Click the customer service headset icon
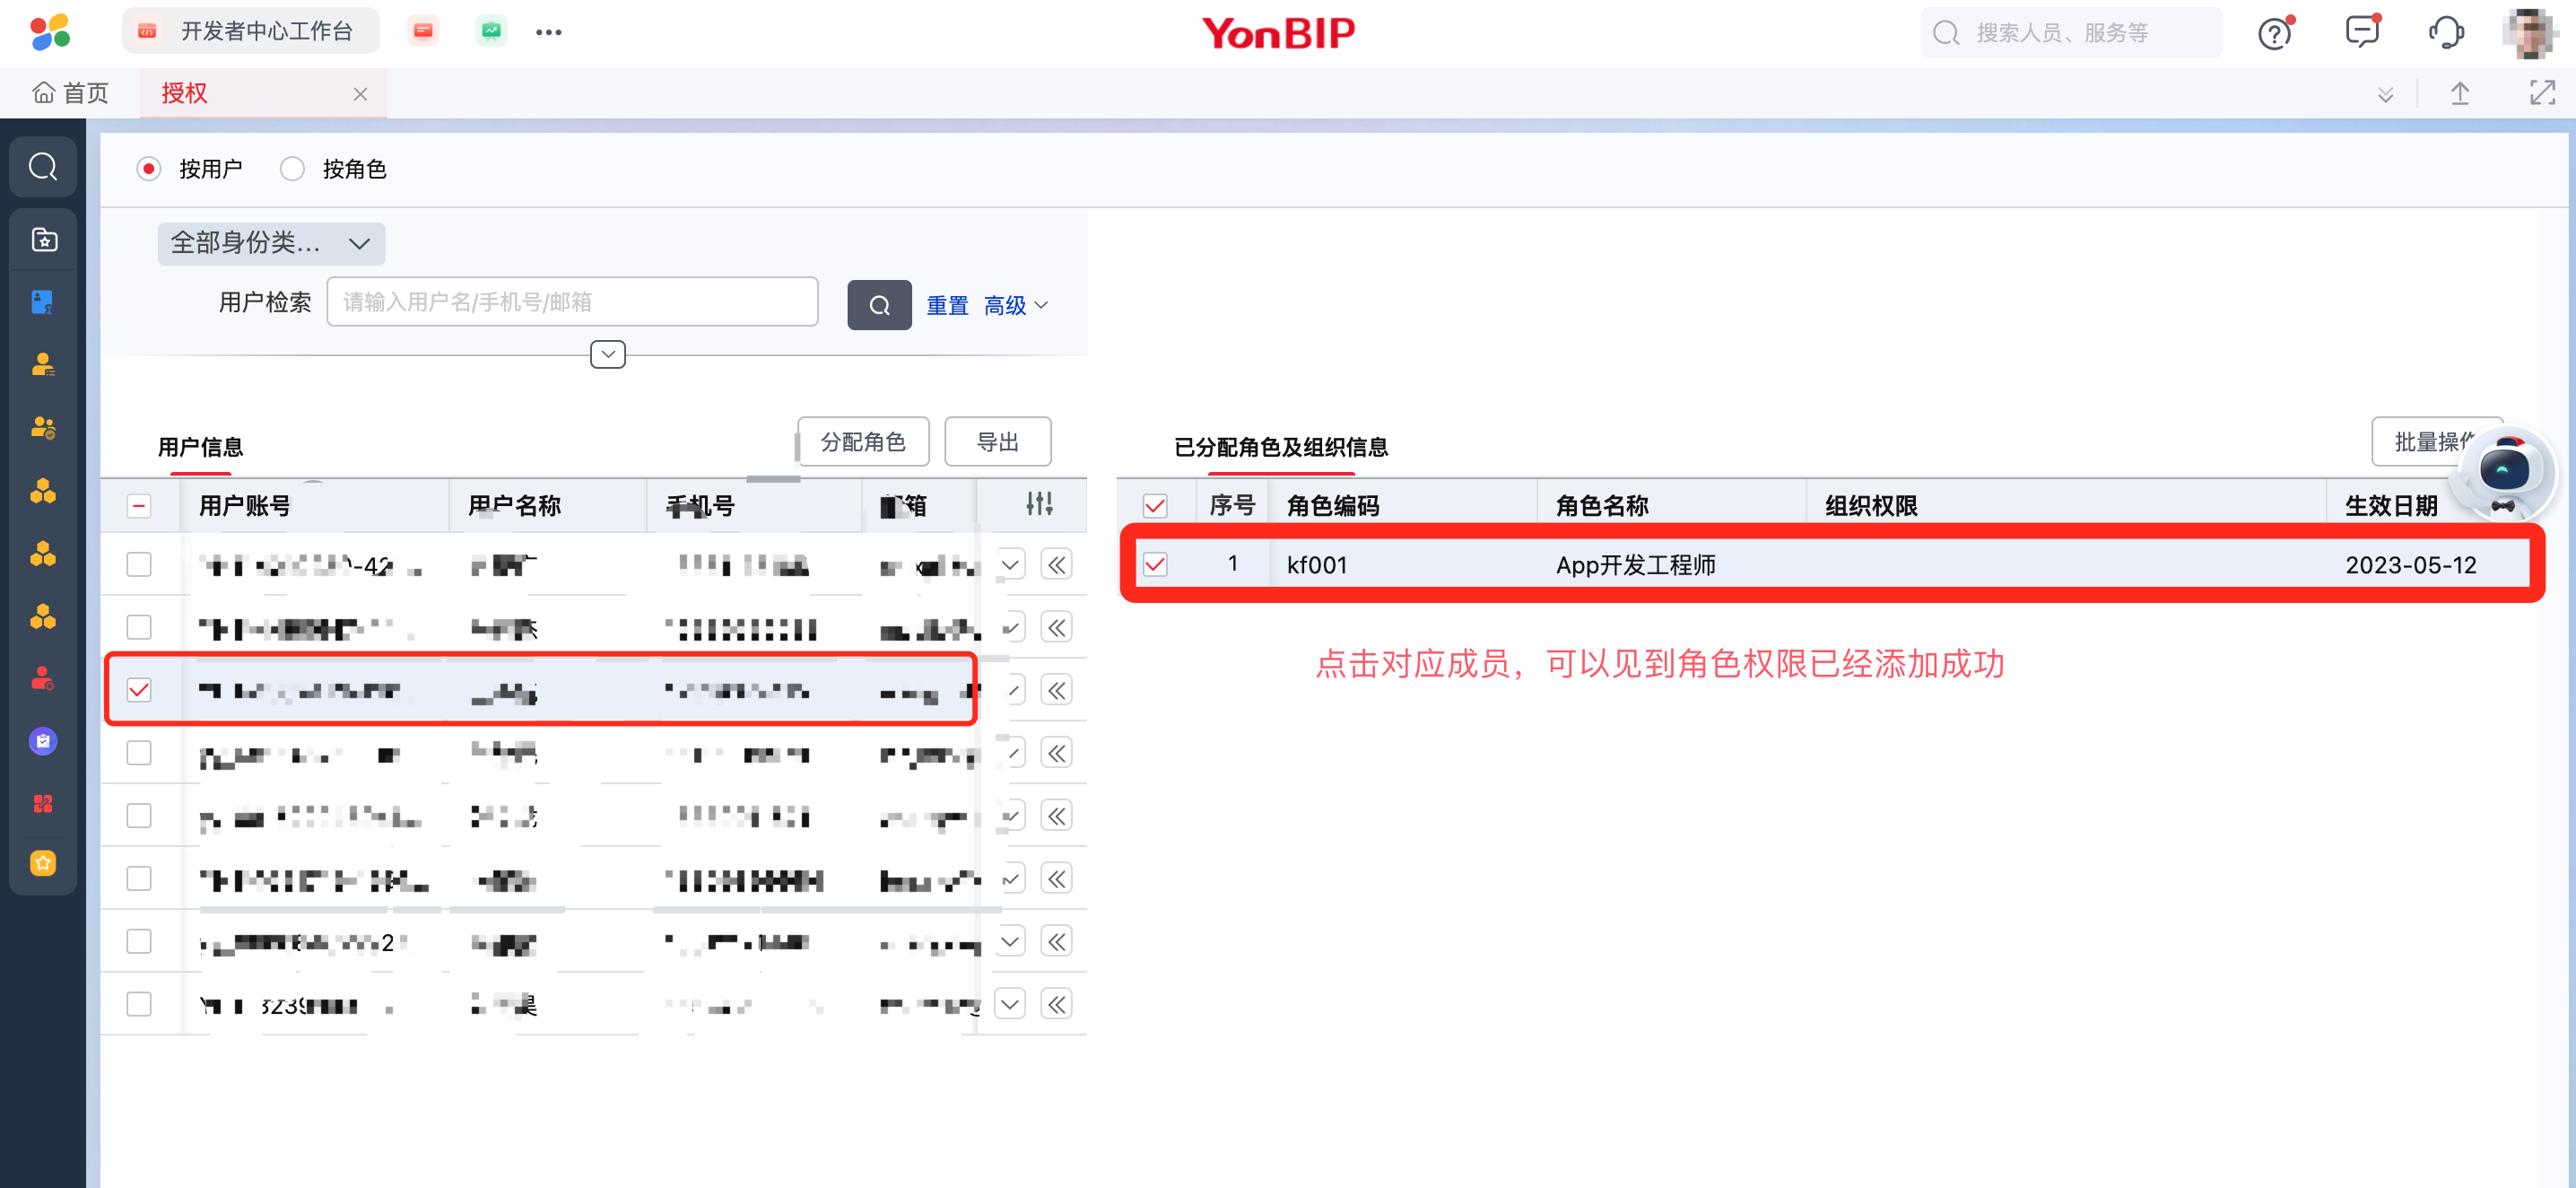Image resolution: width=2576 pixels, height=1188 pixels. point(2446,33)
